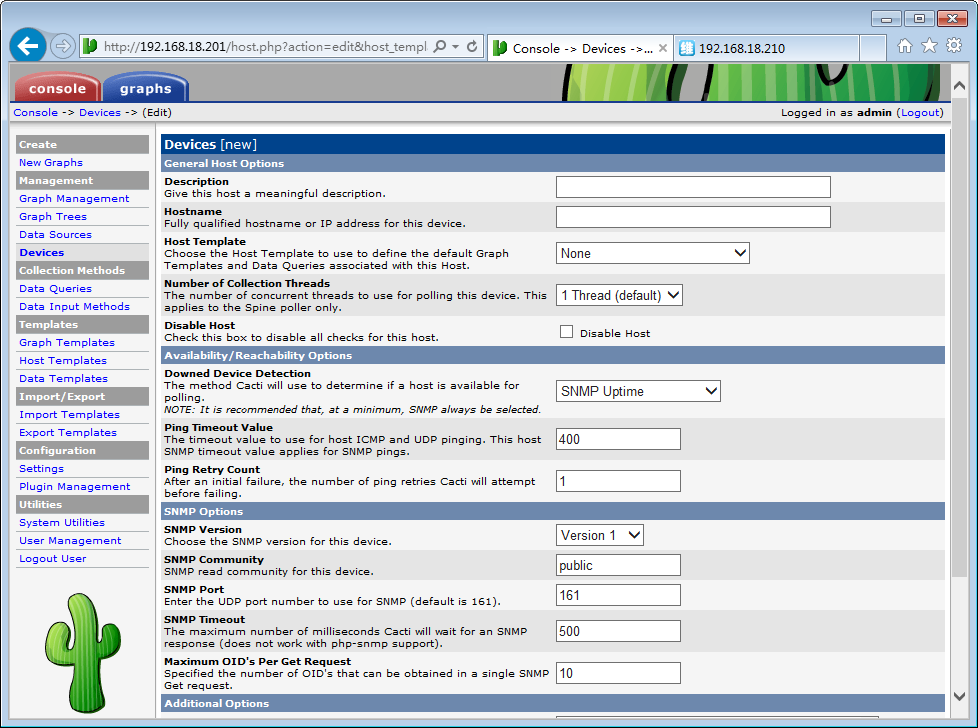The image size is (978, 728).
Task: Open Graph Trees in sidebar
Action: pos(53,216)
